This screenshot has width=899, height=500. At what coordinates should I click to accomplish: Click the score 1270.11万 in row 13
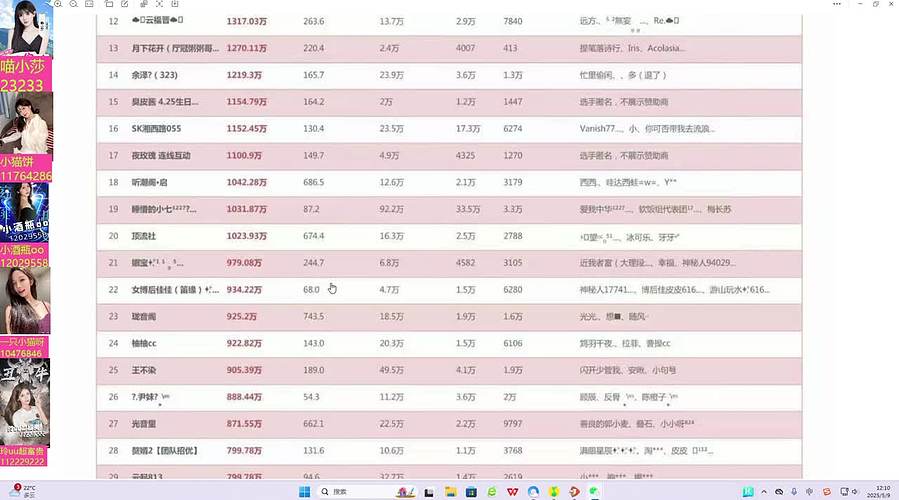[247, 48]
